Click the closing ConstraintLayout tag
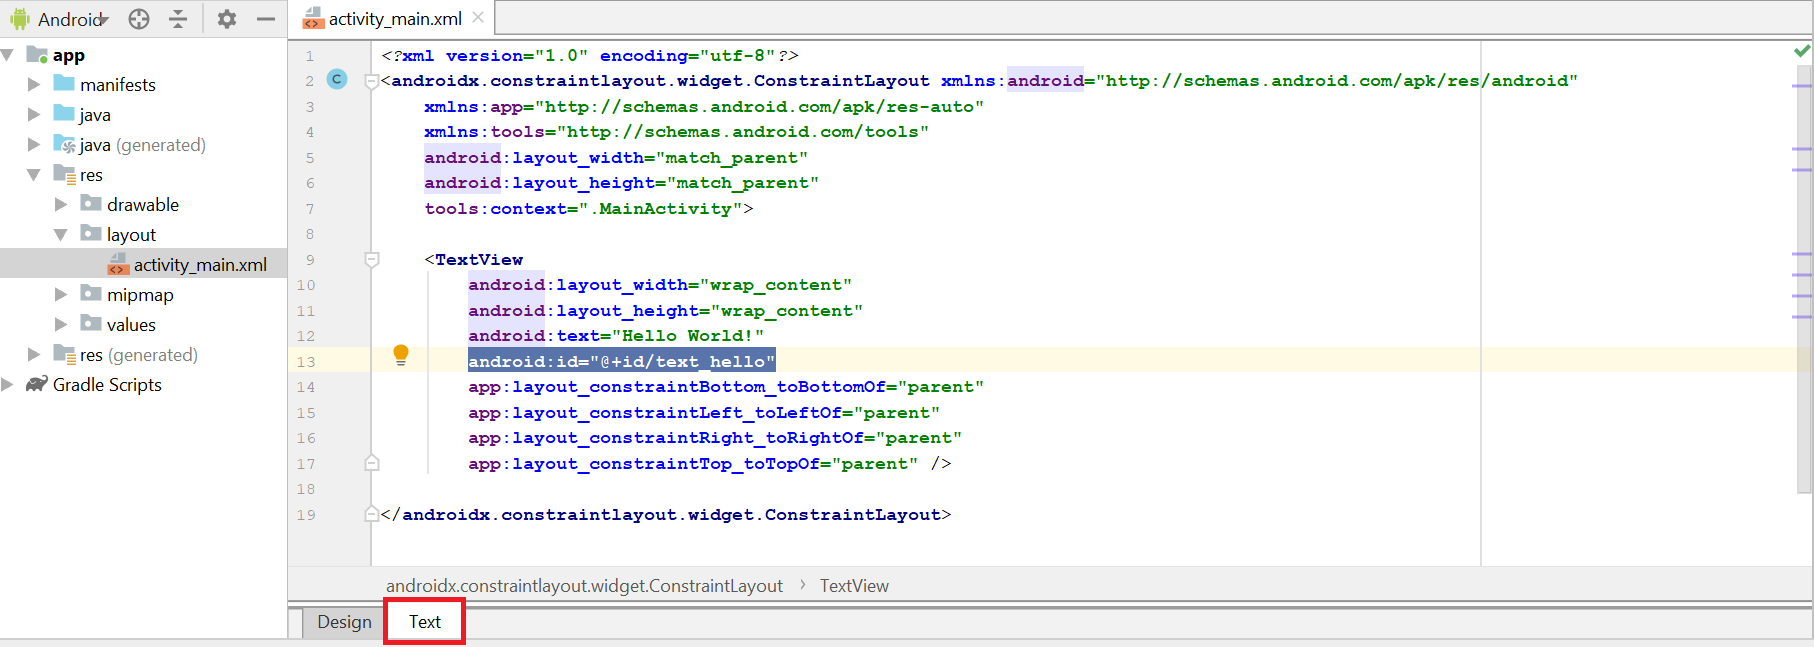The height and width of the screenshot is (647, 1814). 666,515
